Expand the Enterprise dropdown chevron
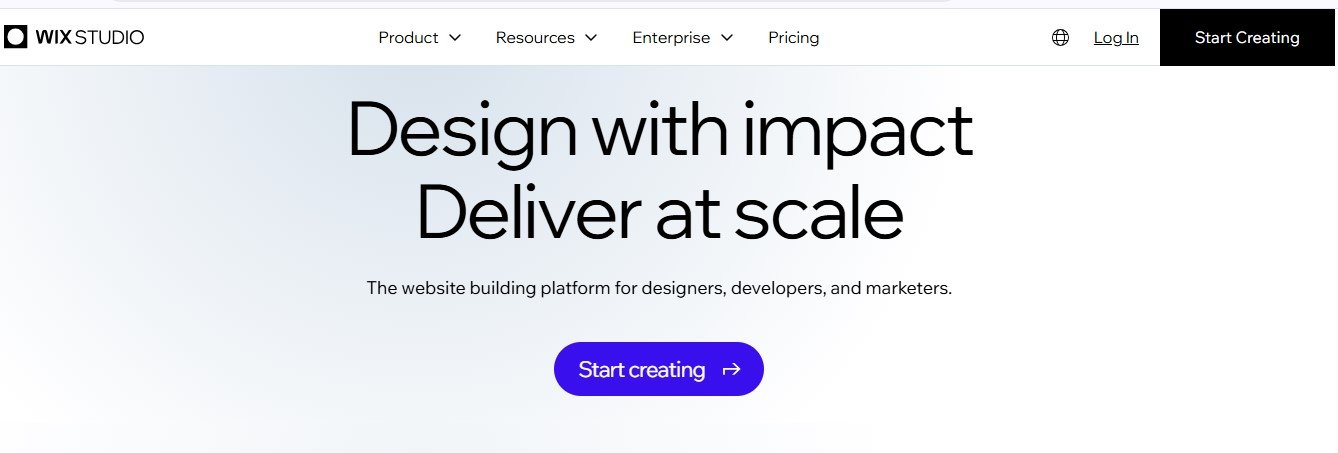Viewport: 1338px width, 453px height. pyautogui.click(x=727, y=38)
